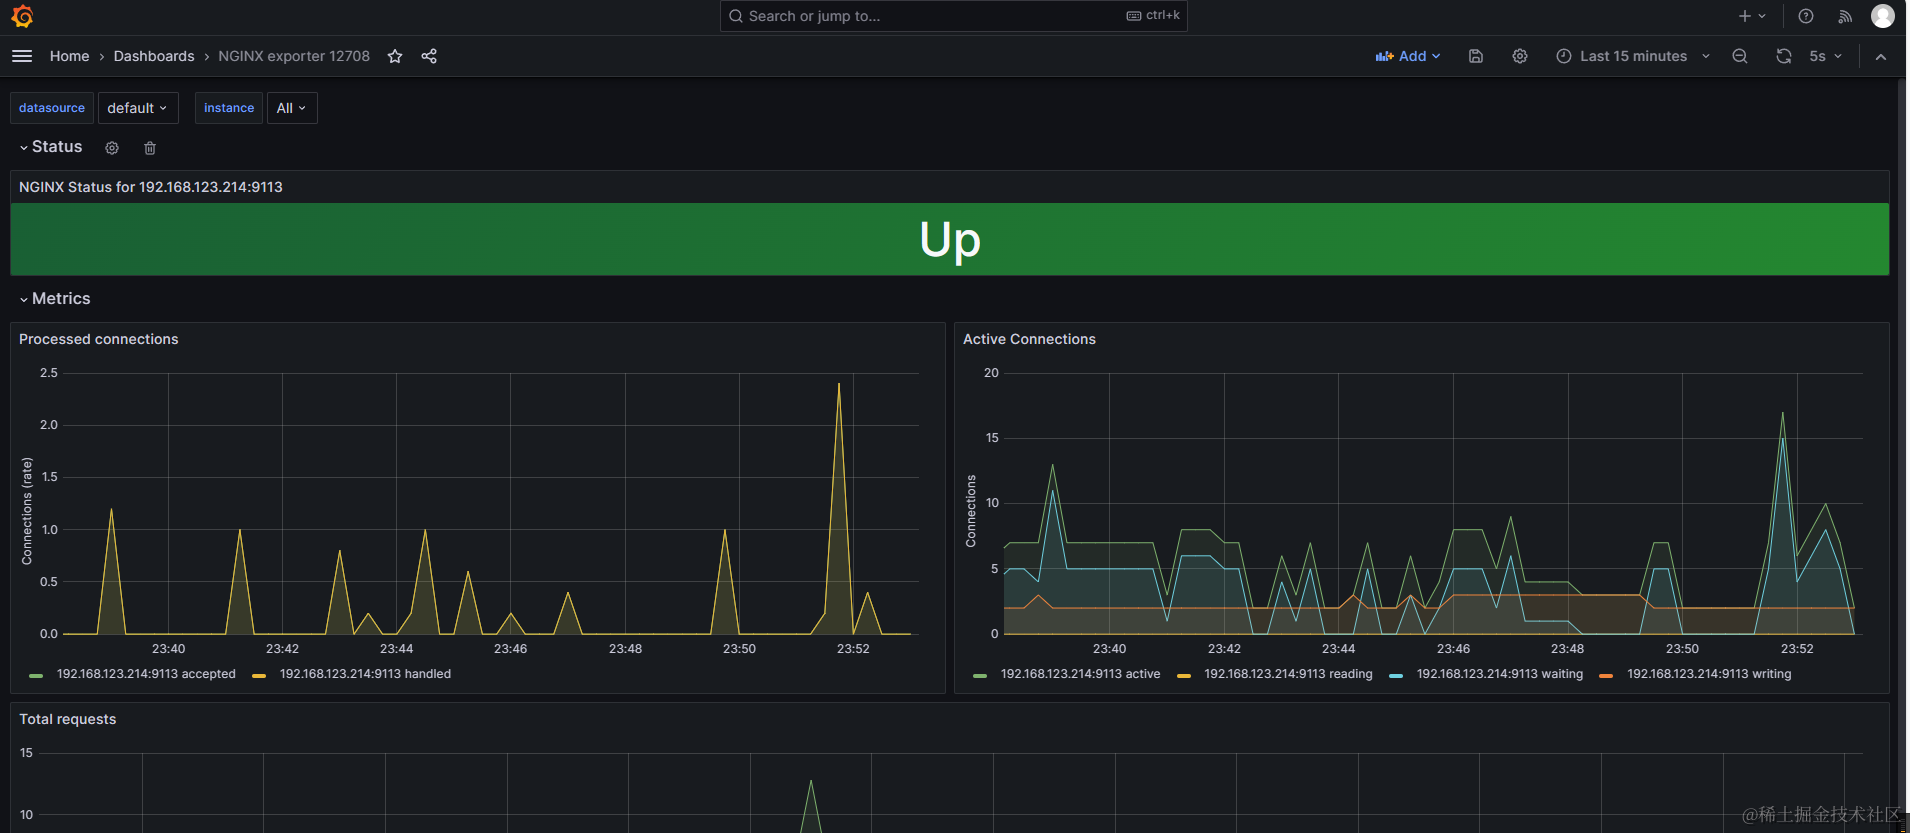This screenshot has width=1910, height=833.
Task: Focus the Search or jump to field
Action: 953,16
